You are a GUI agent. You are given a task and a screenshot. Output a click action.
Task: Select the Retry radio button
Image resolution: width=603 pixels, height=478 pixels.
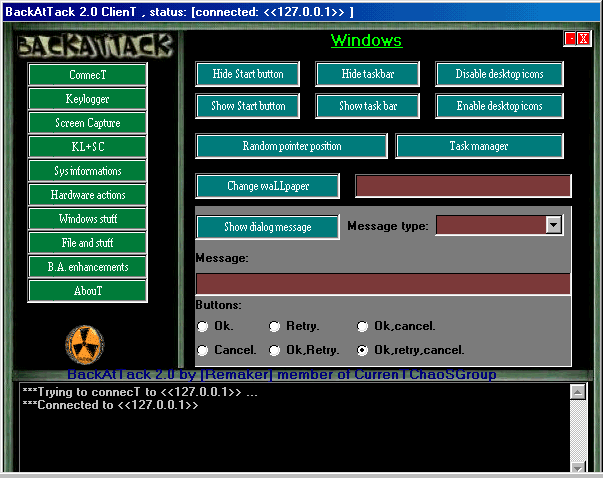[275, 326]
